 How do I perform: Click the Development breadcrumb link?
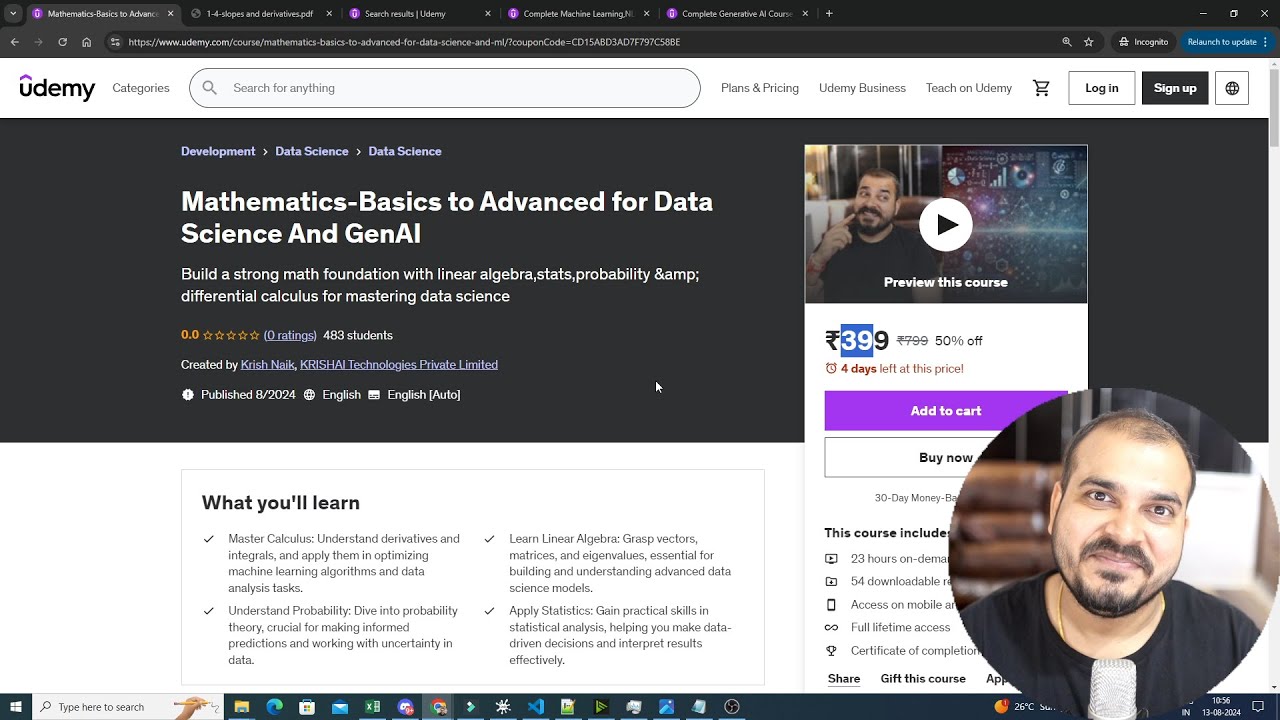(x=218, y=151)
